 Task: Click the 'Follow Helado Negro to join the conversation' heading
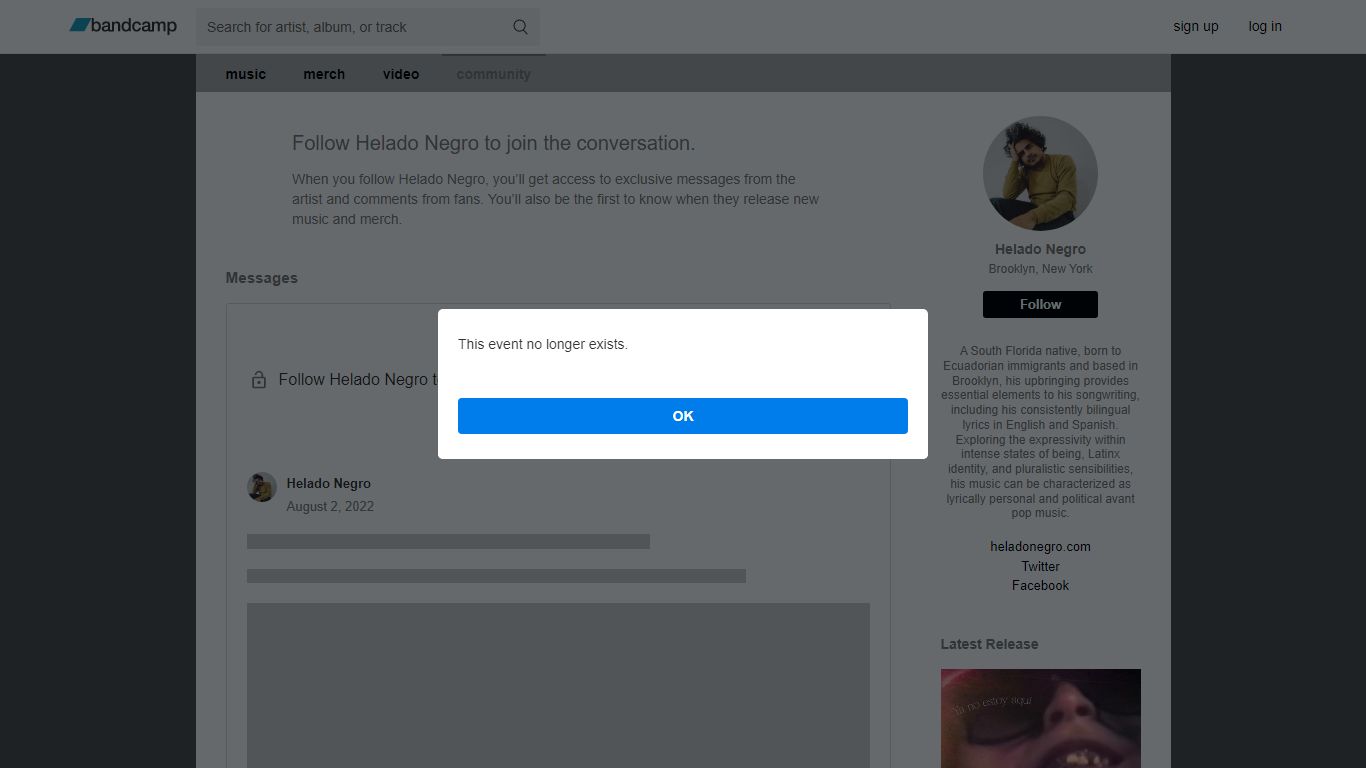tap(493, 143)
